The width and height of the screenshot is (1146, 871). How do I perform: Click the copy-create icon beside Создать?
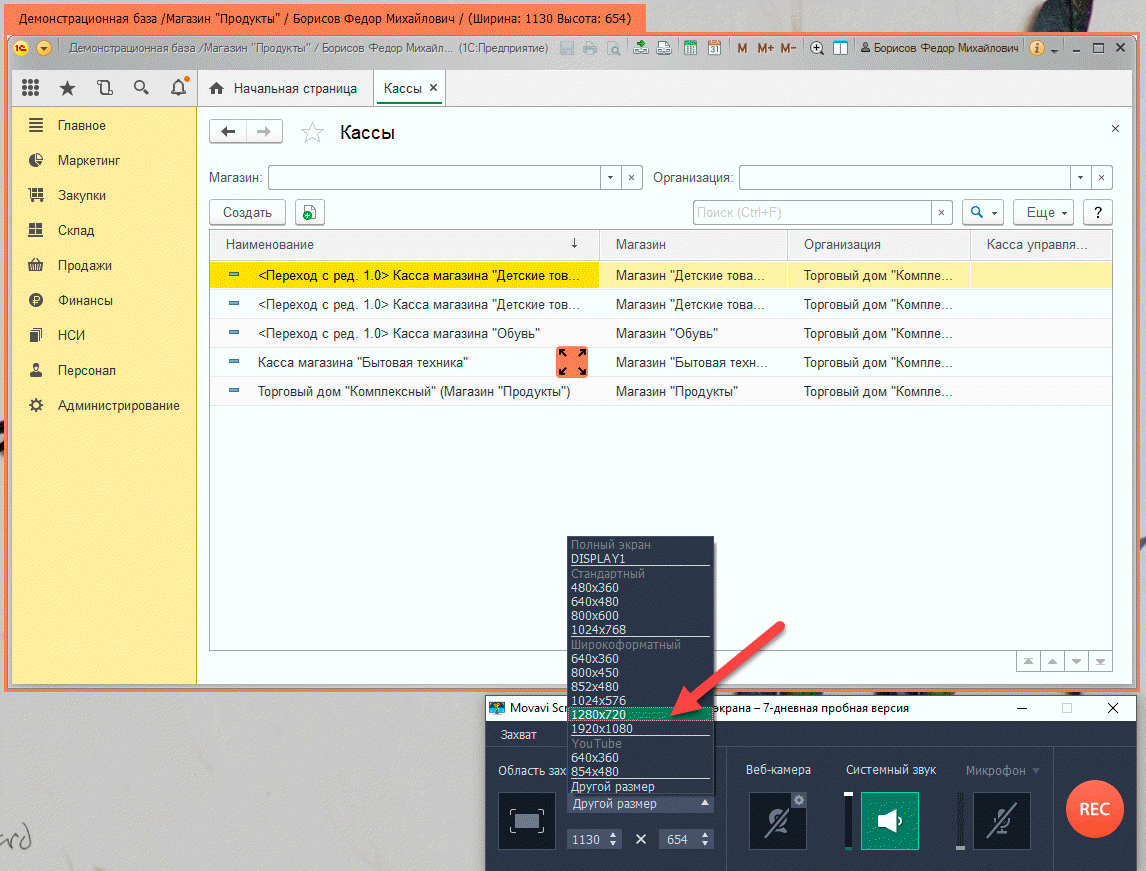[310, 212]
